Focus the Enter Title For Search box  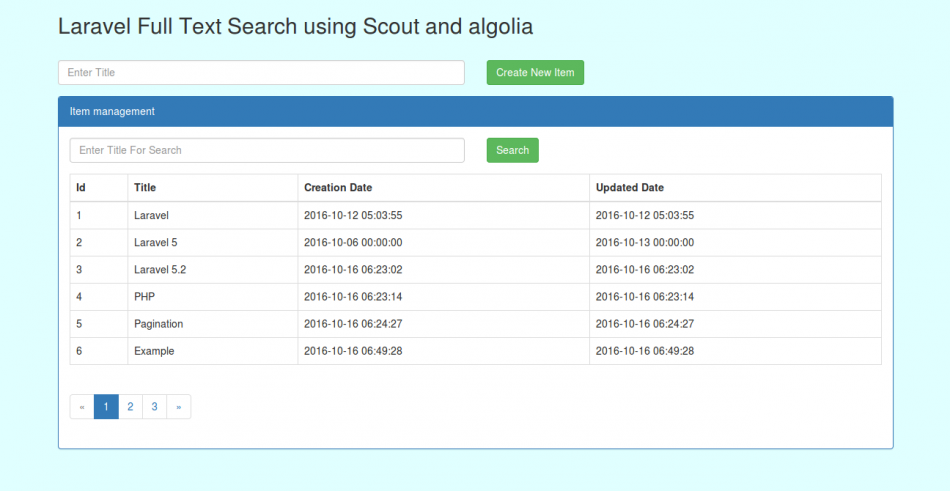click(267, 150)
